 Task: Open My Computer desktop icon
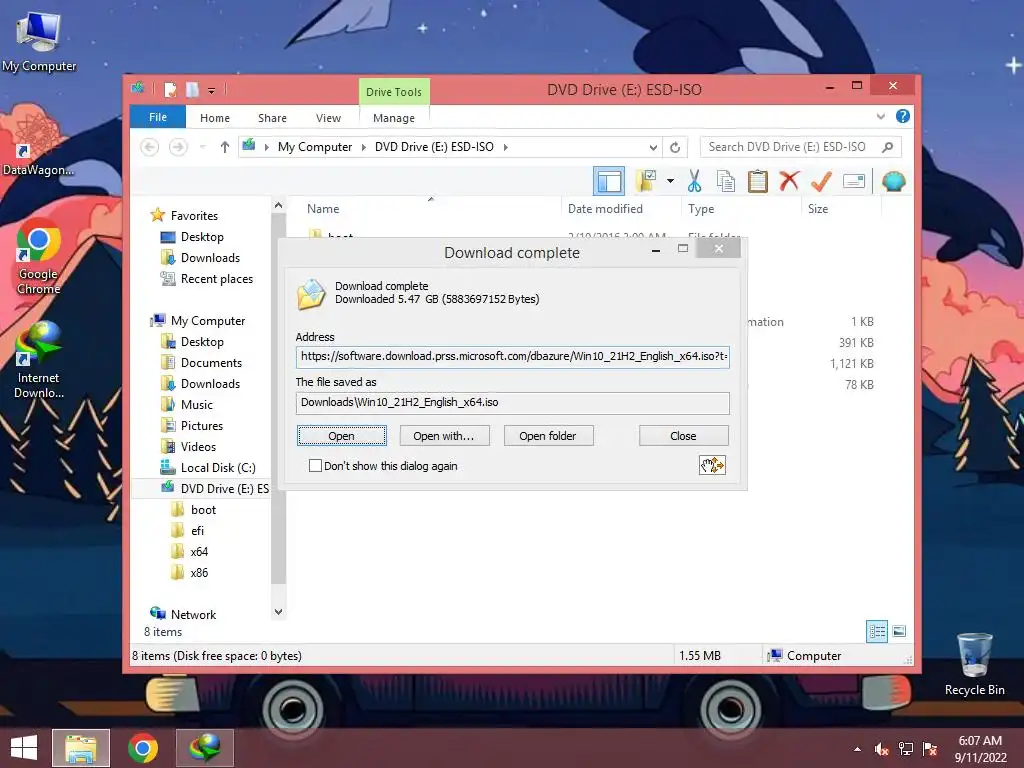(x=39, y=40)
